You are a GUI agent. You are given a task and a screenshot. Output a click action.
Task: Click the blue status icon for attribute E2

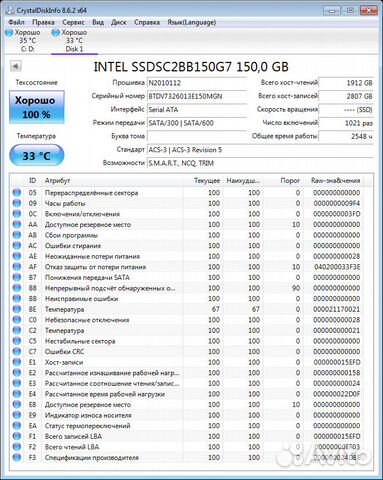tap(17, 373)
